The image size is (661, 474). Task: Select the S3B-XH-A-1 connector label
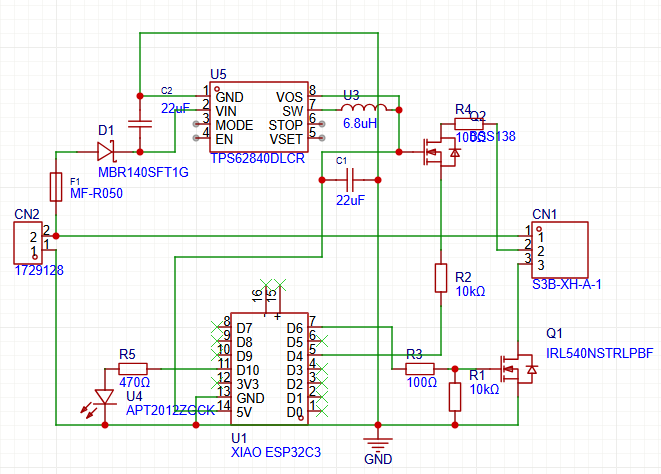[567, 285]
